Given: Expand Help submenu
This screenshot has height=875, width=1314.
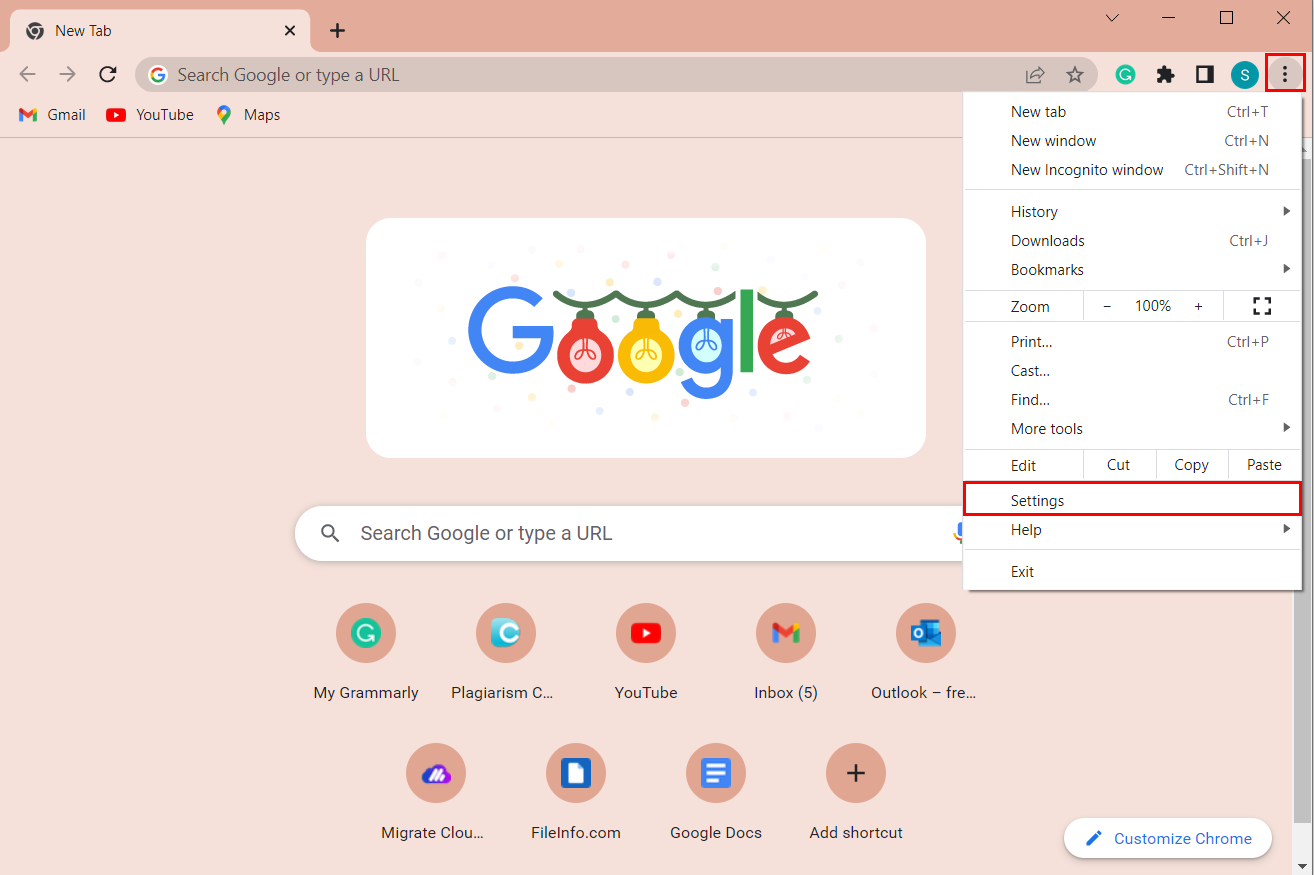Looking at the screenshot, I should pyautogui.click(x=1132, y=530).
